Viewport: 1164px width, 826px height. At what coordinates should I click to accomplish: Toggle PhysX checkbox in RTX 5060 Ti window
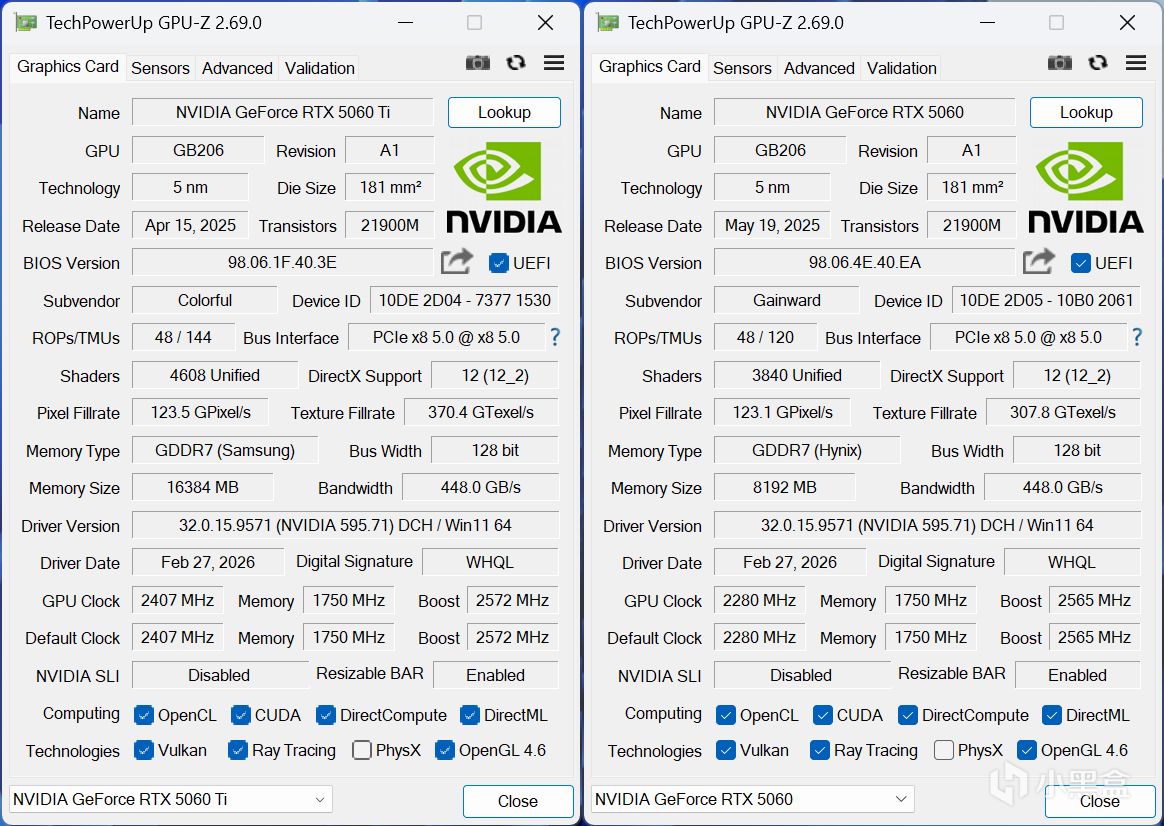pyautogui.click(x=362, y=750)
